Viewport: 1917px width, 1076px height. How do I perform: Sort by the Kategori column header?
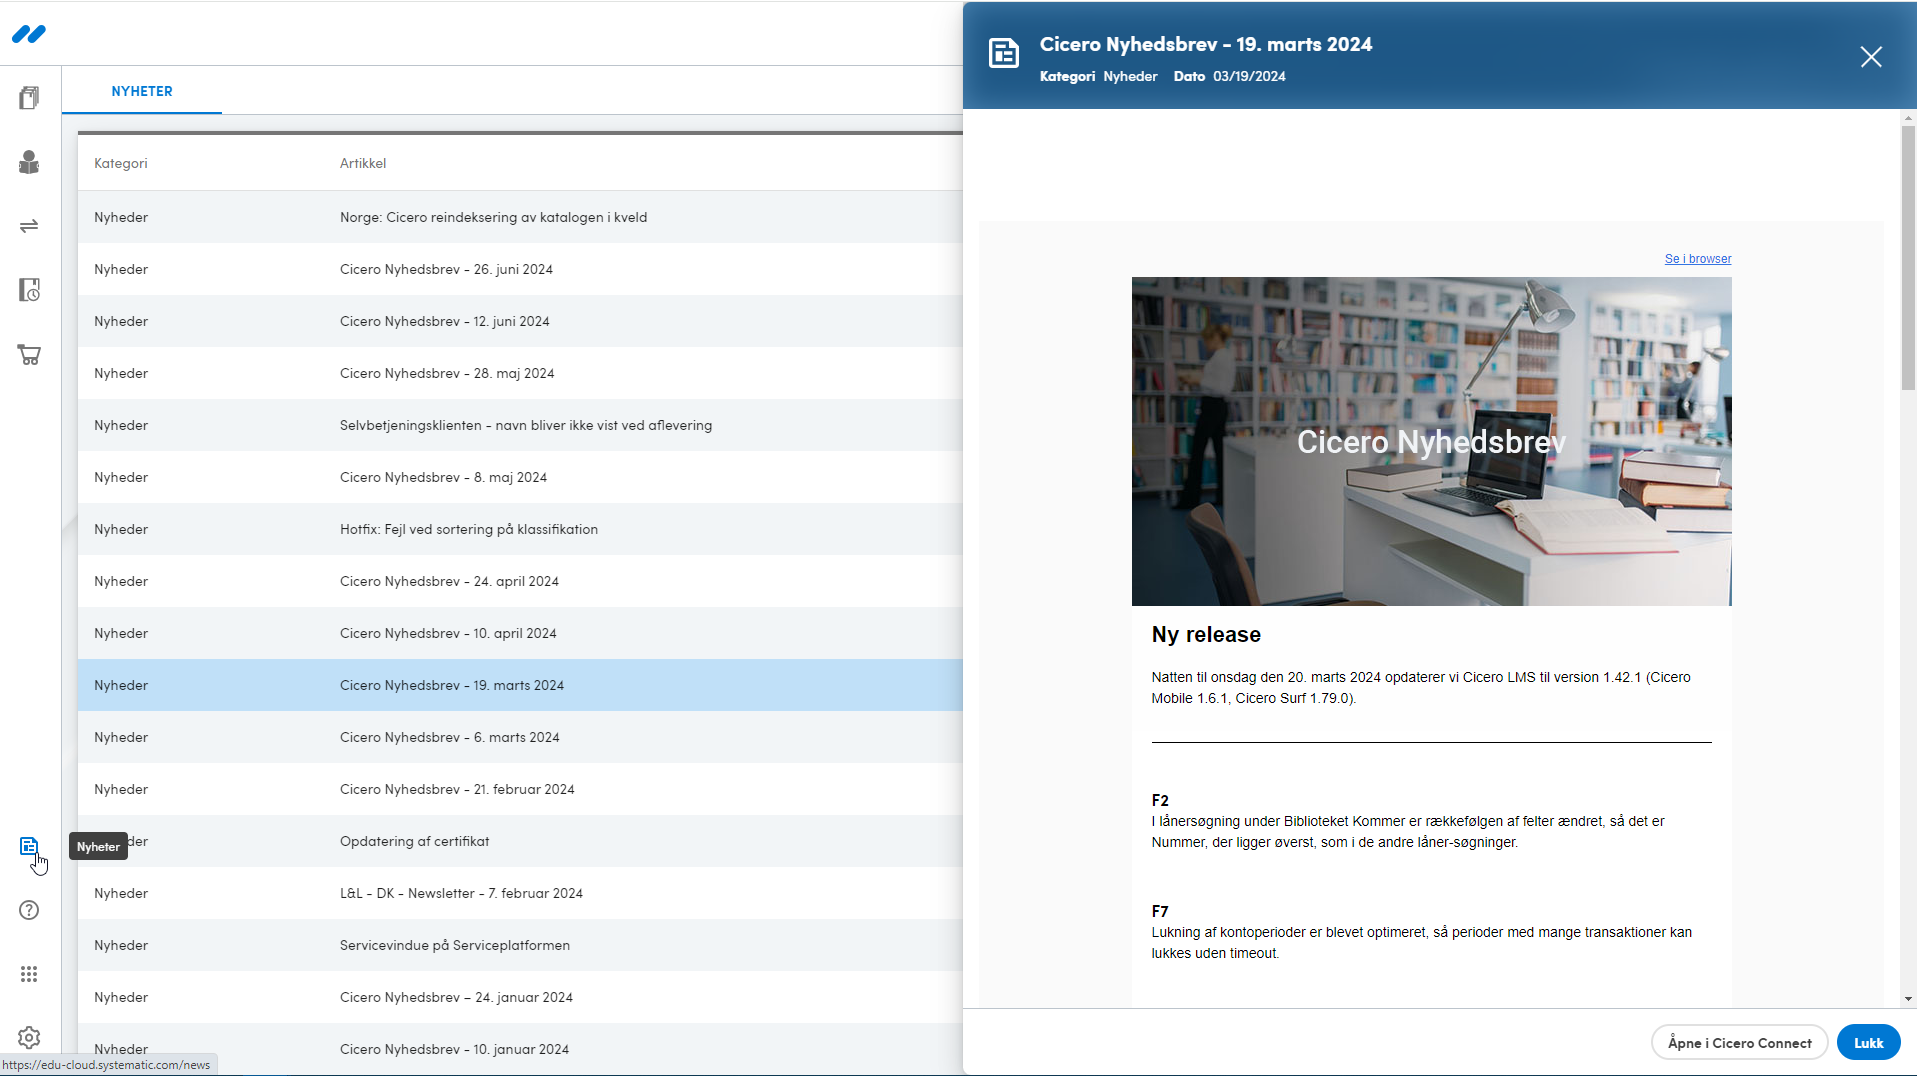pos(121,163)
